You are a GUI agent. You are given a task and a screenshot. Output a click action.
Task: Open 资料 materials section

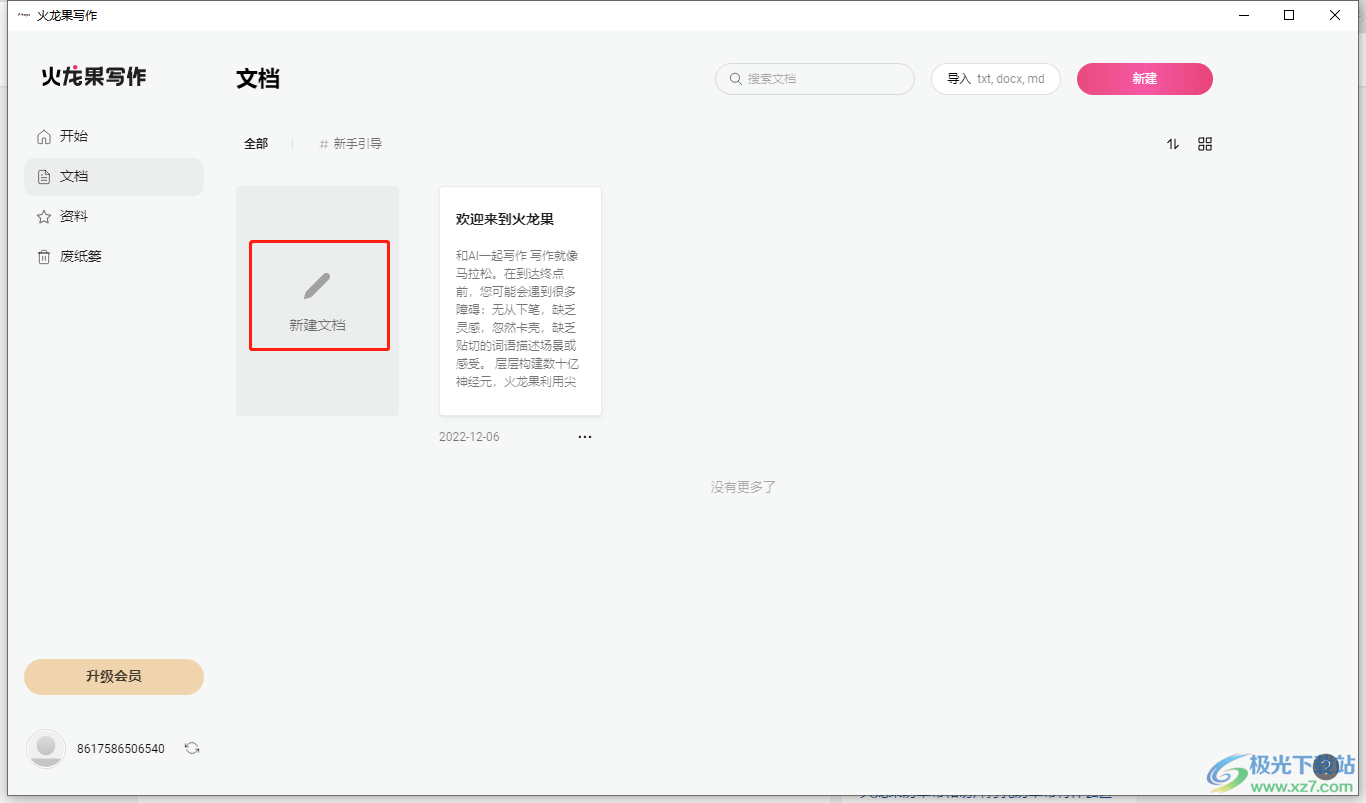click(113, 216)
